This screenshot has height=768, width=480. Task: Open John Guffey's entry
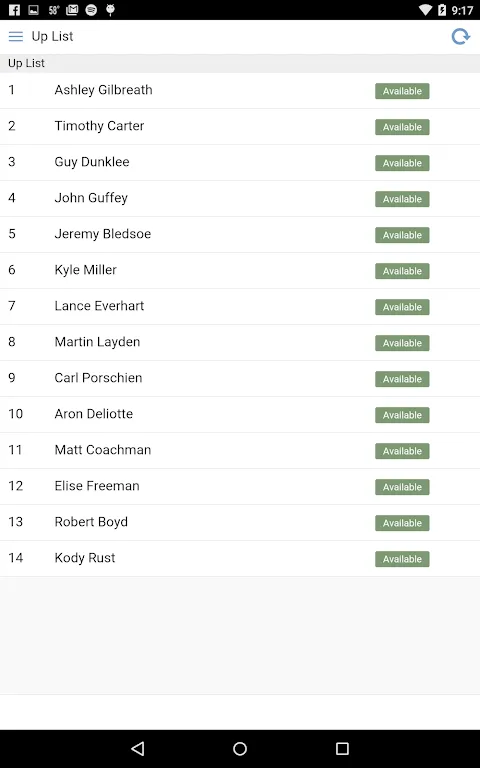tap(240, 198)
